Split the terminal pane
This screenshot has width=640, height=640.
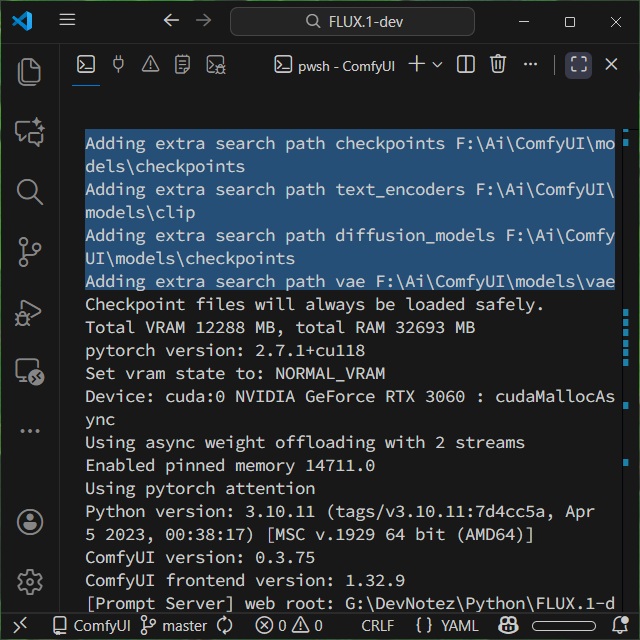pos(466,65)
